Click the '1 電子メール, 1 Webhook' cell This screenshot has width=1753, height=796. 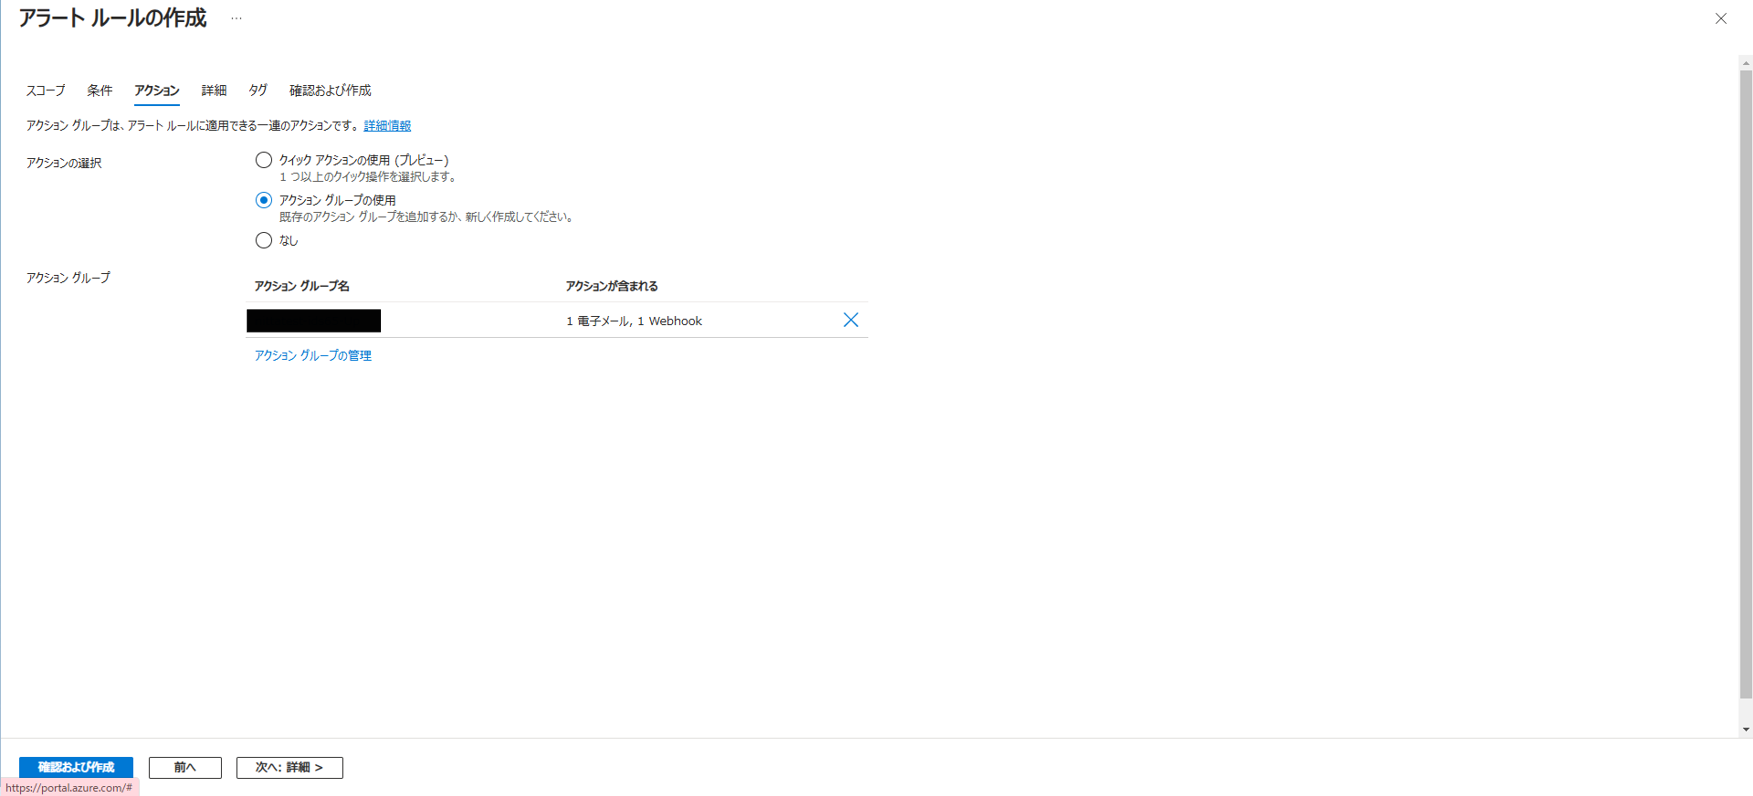(x=634, y=321)
